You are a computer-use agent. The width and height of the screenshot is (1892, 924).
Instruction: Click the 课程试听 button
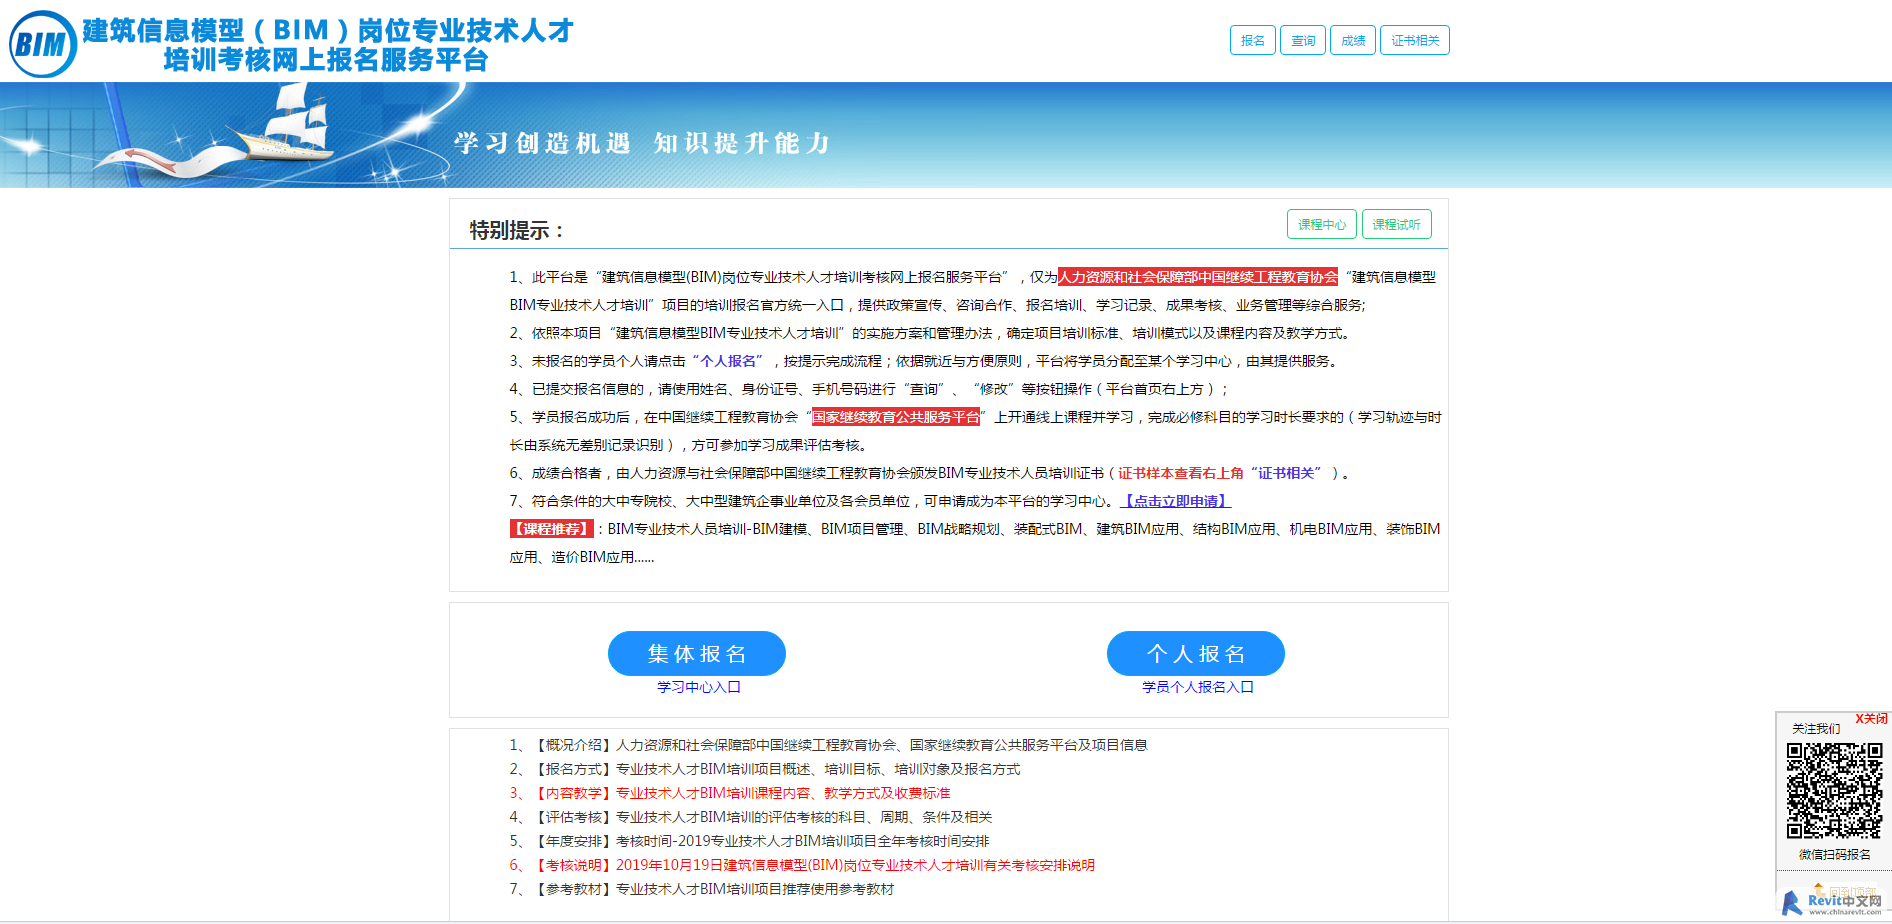(x=1396, y=224)
